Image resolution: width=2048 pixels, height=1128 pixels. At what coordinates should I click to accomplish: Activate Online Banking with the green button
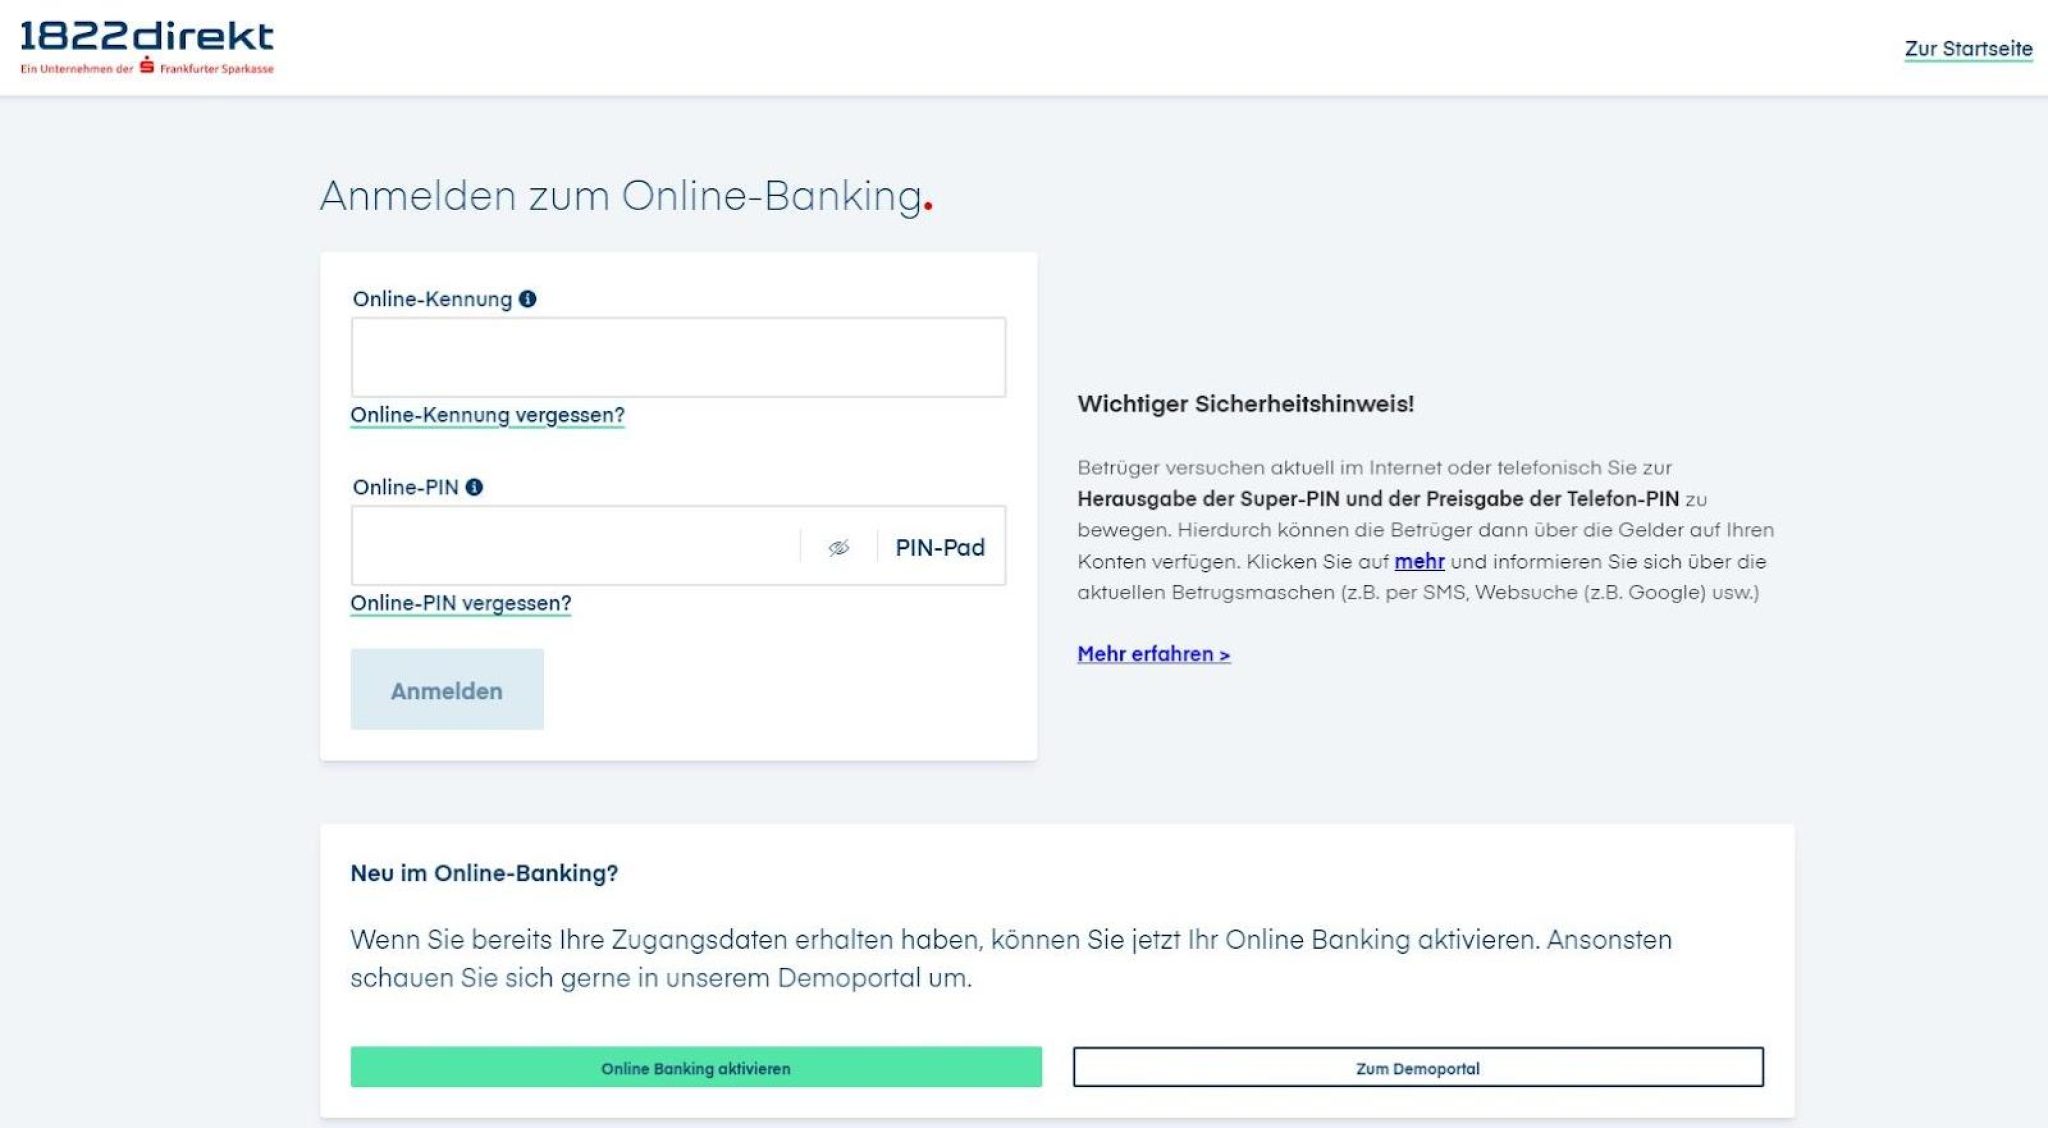(695, 1067)
